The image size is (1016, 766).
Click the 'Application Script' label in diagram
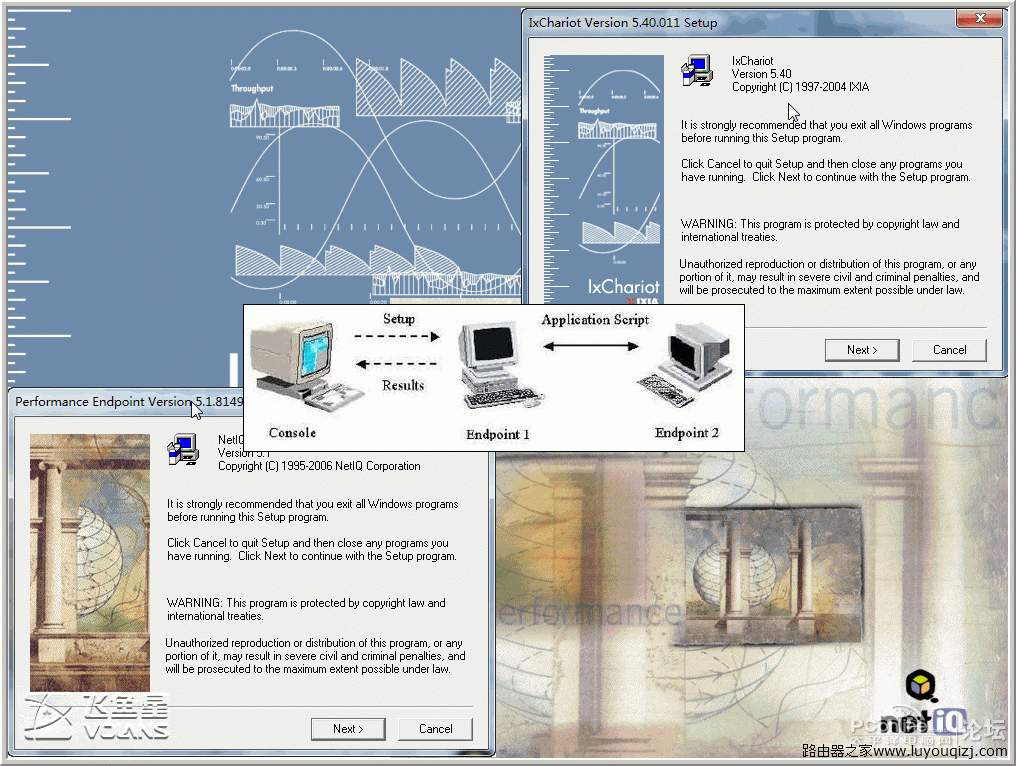595,319
